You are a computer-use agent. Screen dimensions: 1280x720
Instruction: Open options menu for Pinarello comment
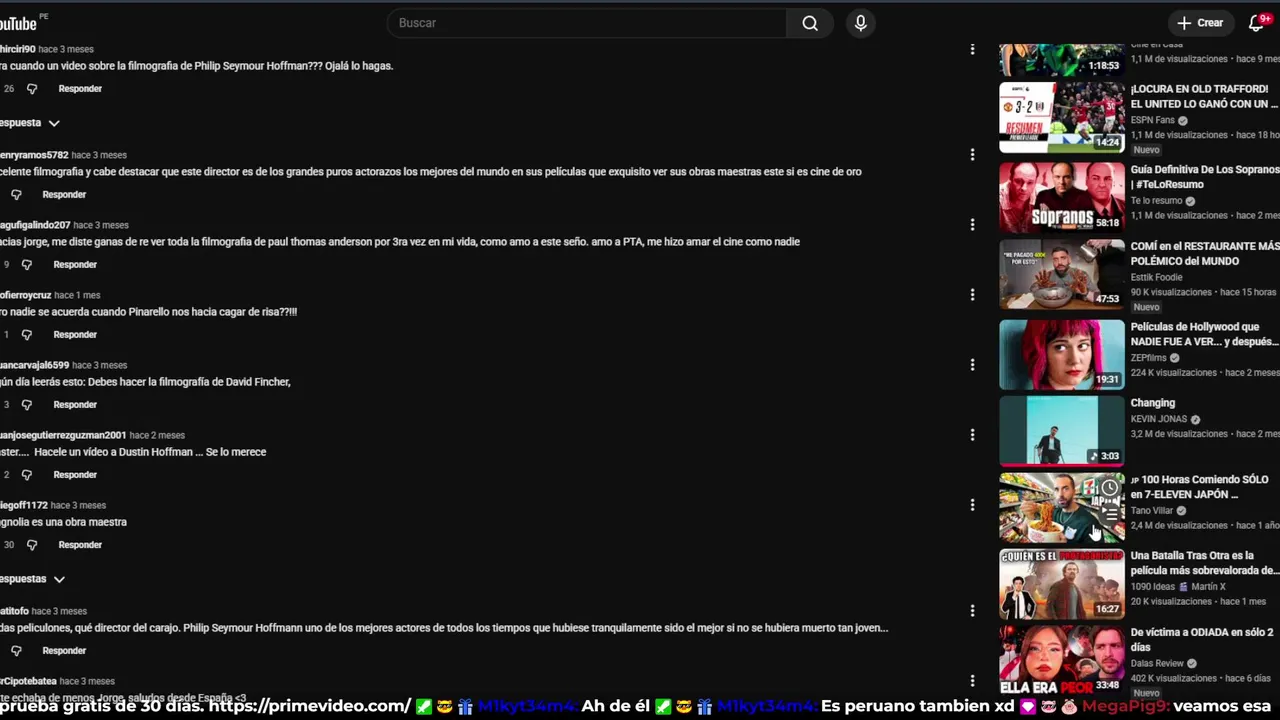coord(972,295)
